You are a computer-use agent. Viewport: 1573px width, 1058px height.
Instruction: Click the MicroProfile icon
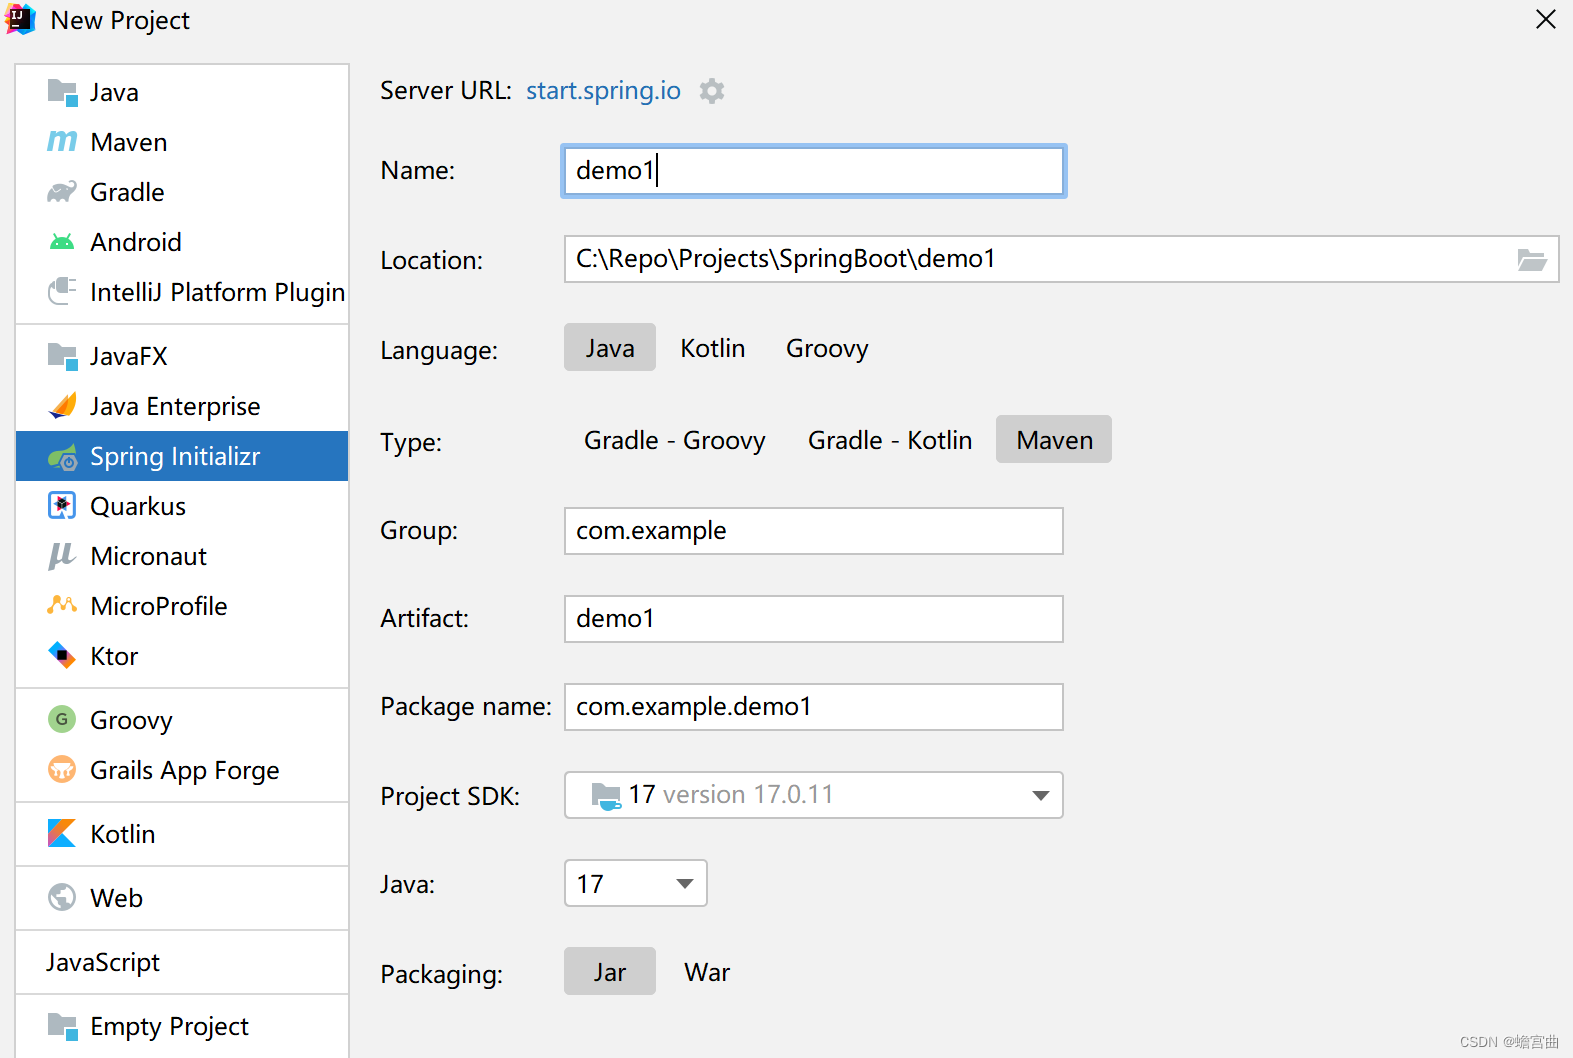[x=62, y=606]
